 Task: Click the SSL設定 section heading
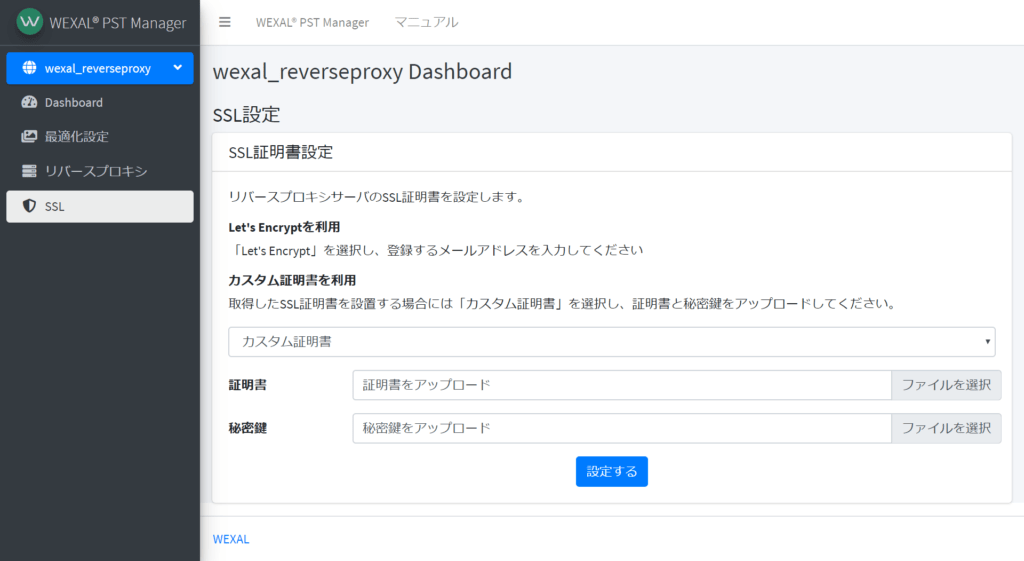click(x=246, y=115)
